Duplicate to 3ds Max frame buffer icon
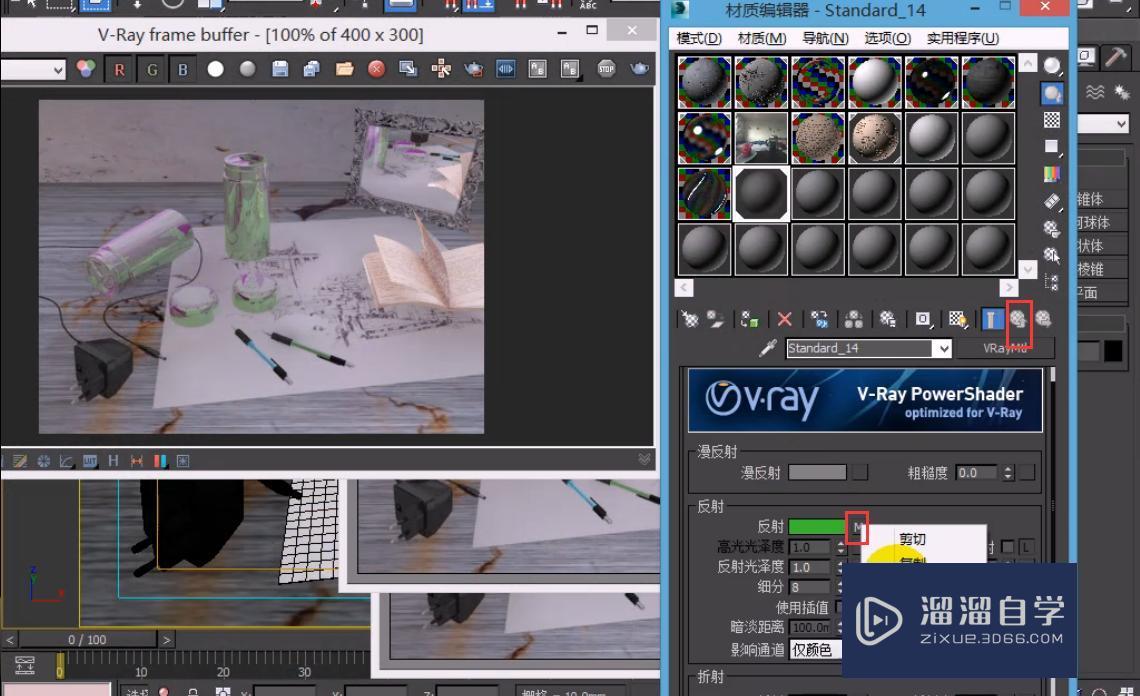This screenshot has height=696, width=1140. point(409,69)
